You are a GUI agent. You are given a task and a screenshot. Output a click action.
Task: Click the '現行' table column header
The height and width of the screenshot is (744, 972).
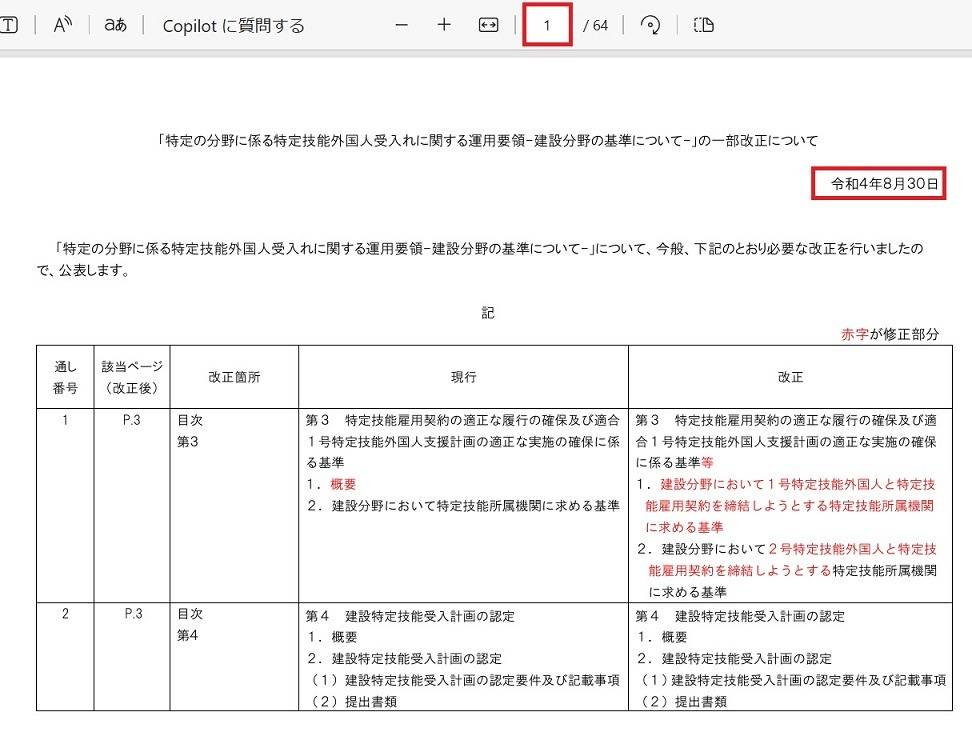[463, 377]
